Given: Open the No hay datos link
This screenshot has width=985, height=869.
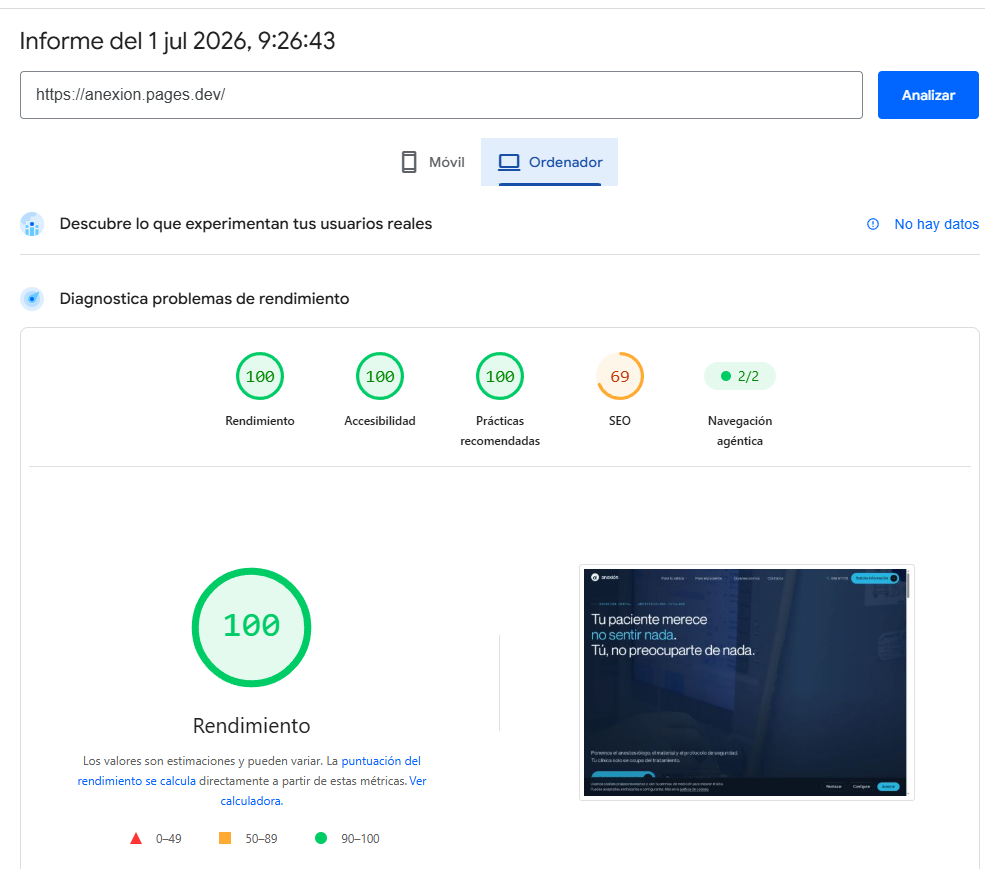Looking at the screenshot, I should (936, 224).
